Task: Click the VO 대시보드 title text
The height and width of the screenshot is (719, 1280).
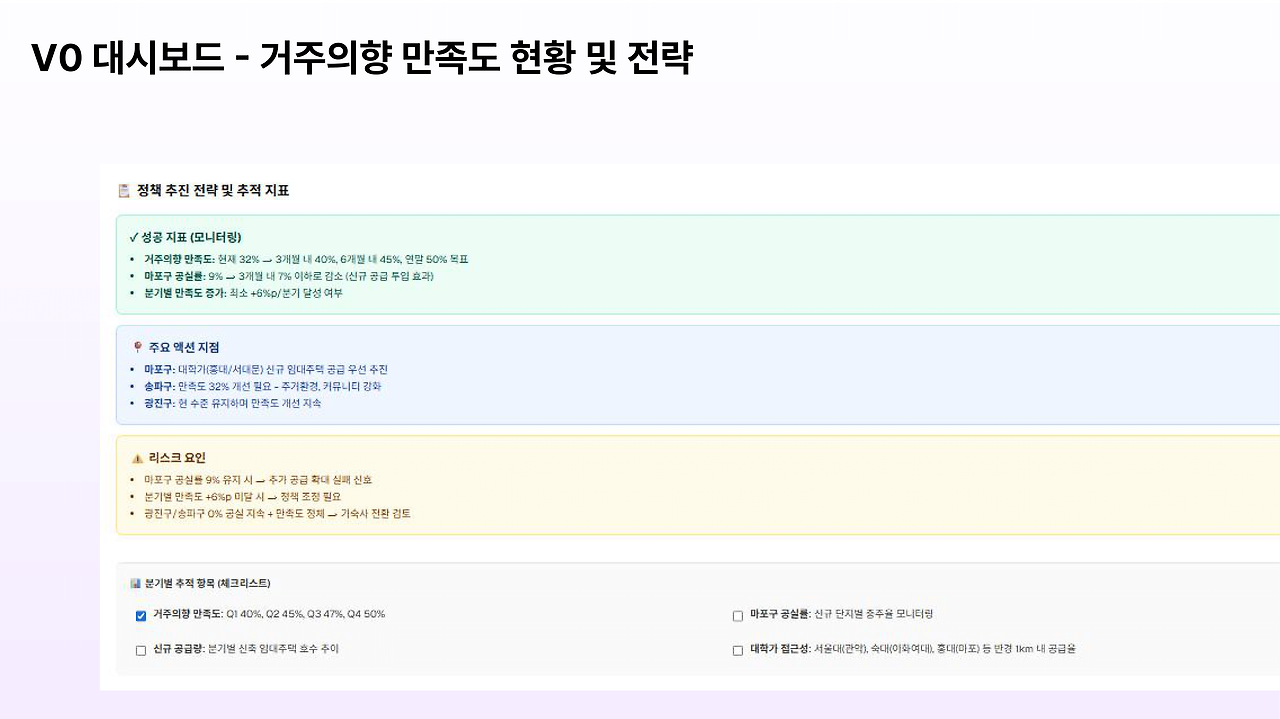Action: [365, 57]
